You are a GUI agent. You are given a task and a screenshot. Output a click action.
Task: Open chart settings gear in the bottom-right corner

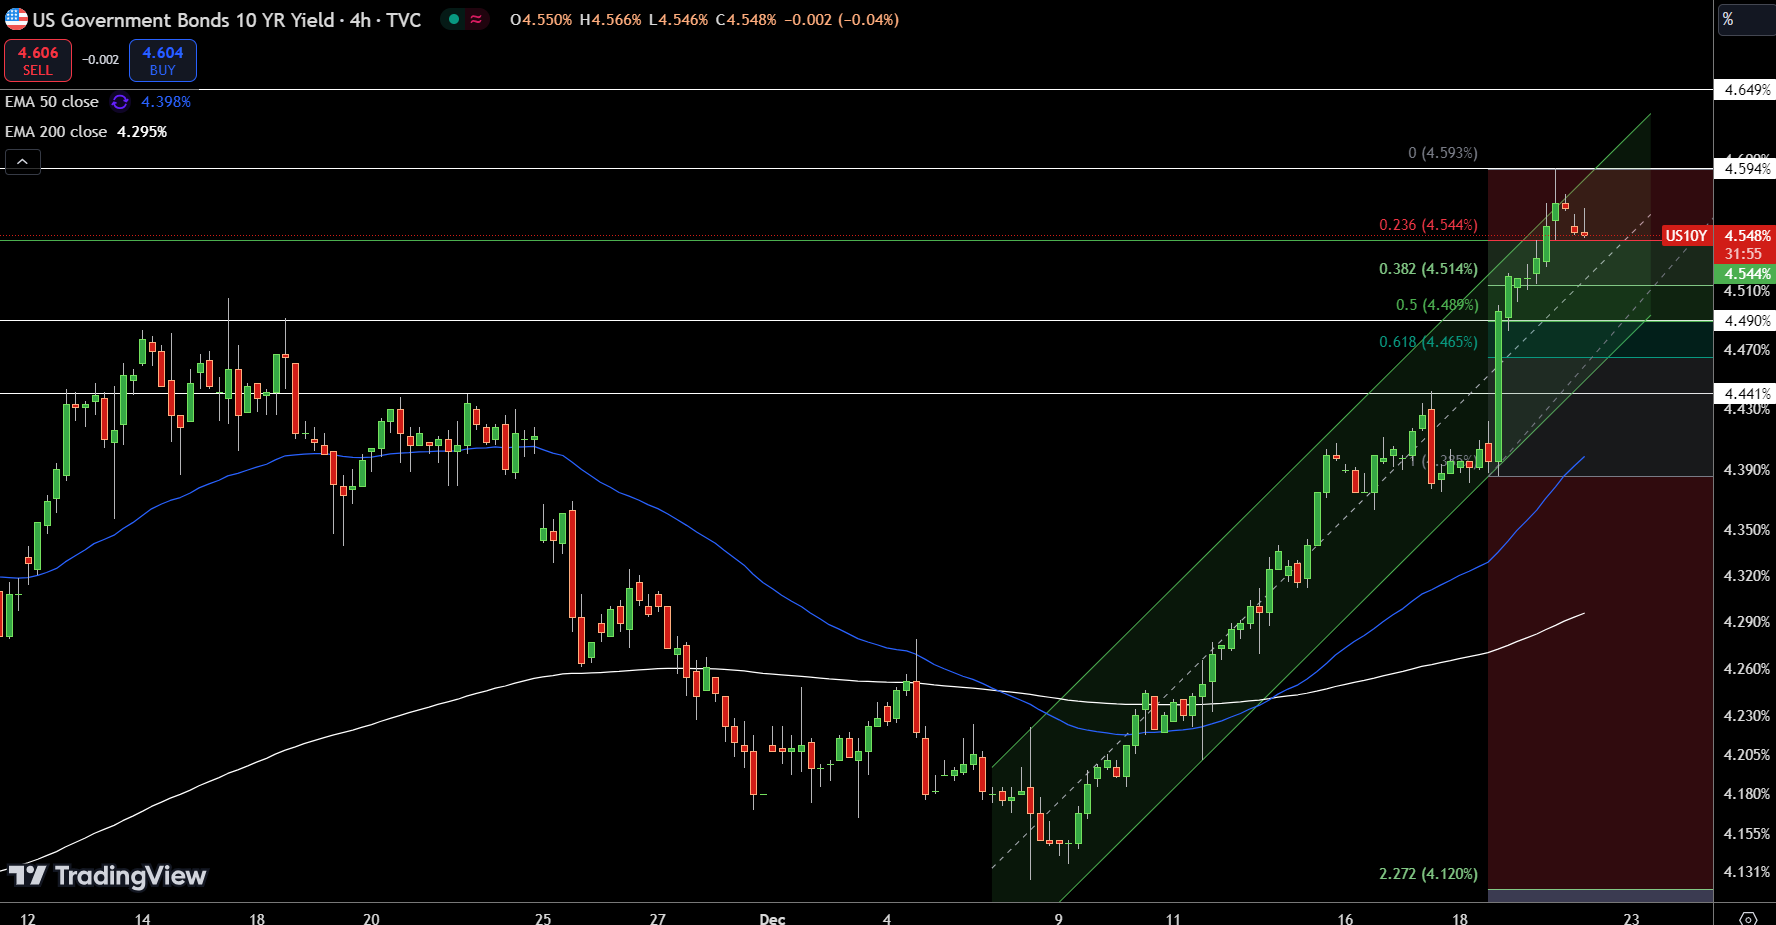pos(1748,918)
